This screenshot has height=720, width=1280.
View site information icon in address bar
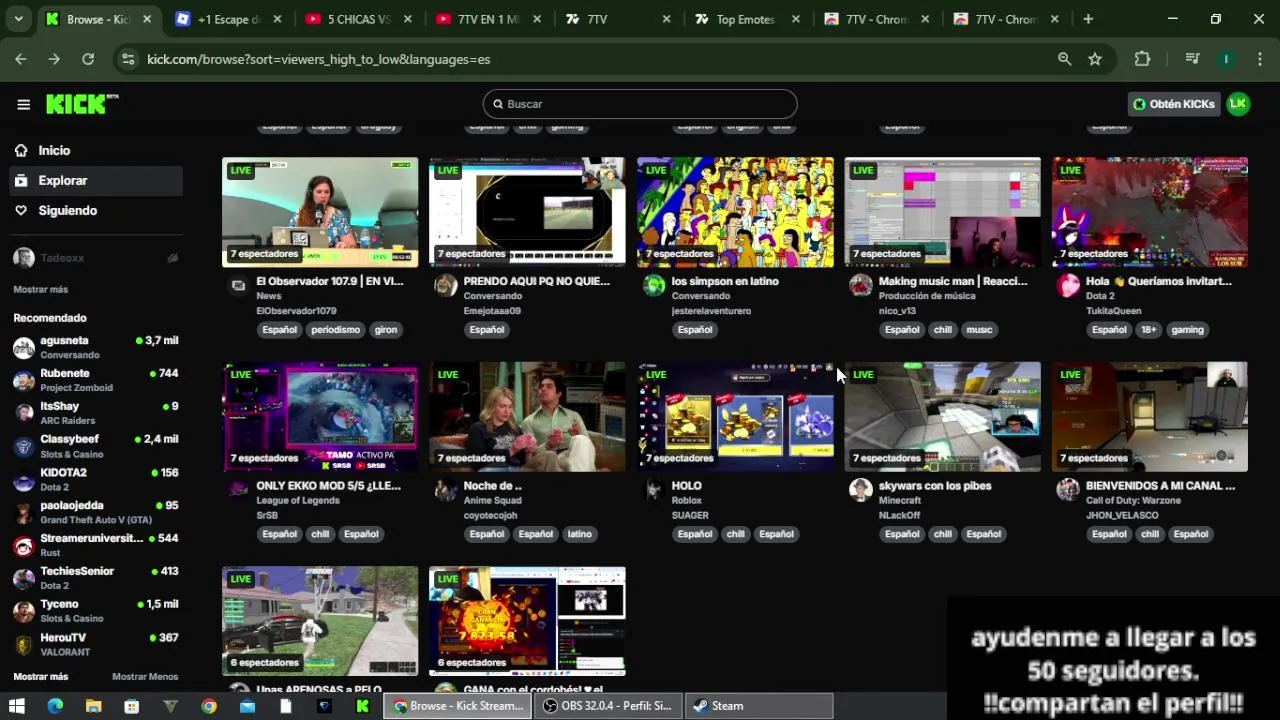(127, 59)
